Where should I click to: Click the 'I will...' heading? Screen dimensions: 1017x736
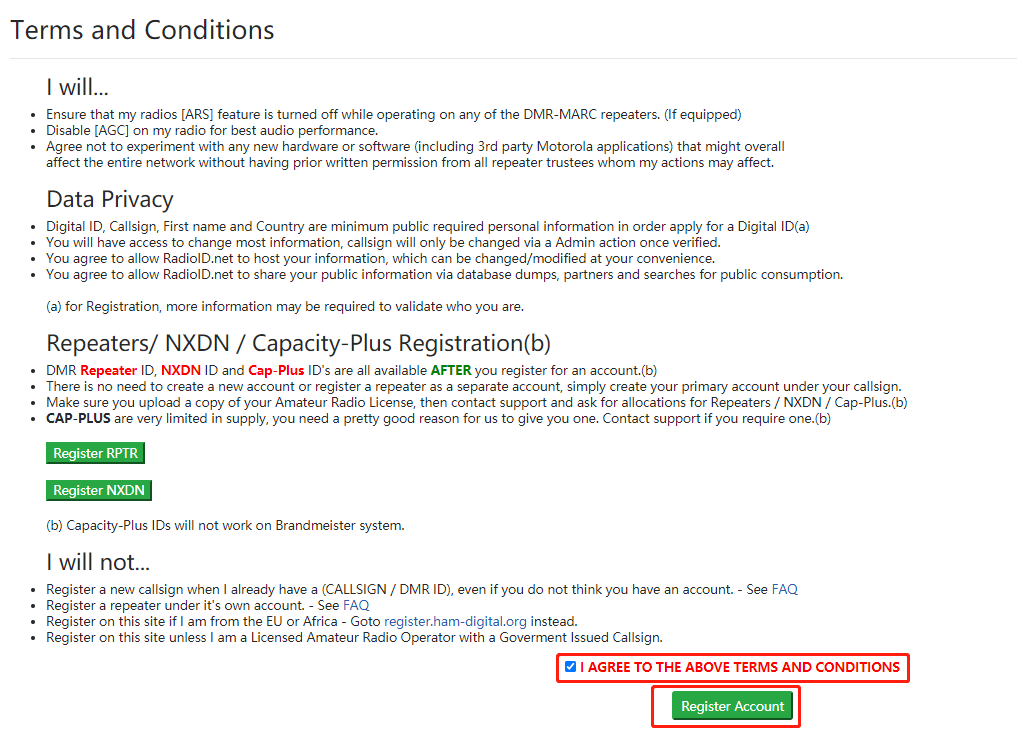pos(77,87)
